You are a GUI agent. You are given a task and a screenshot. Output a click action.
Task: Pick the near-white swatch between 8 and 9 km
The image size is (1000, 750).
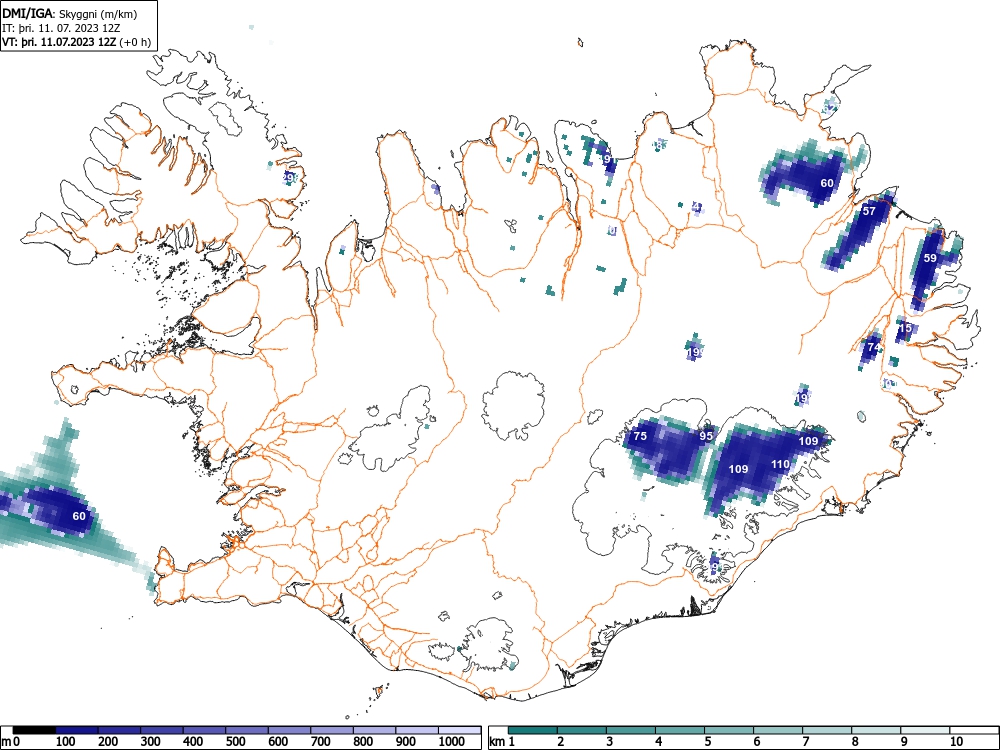tap(876, 730)
